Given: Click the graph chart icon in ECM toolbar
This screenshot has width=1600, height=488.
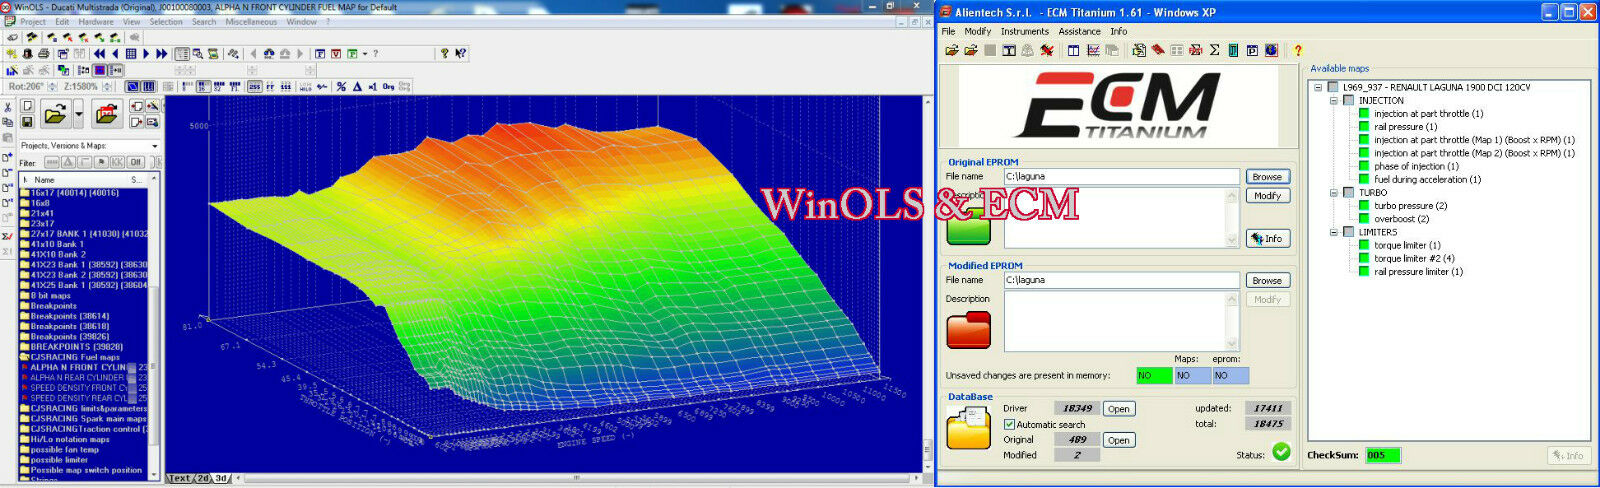Looking at the screenshot, I should tap(1093, 50).
